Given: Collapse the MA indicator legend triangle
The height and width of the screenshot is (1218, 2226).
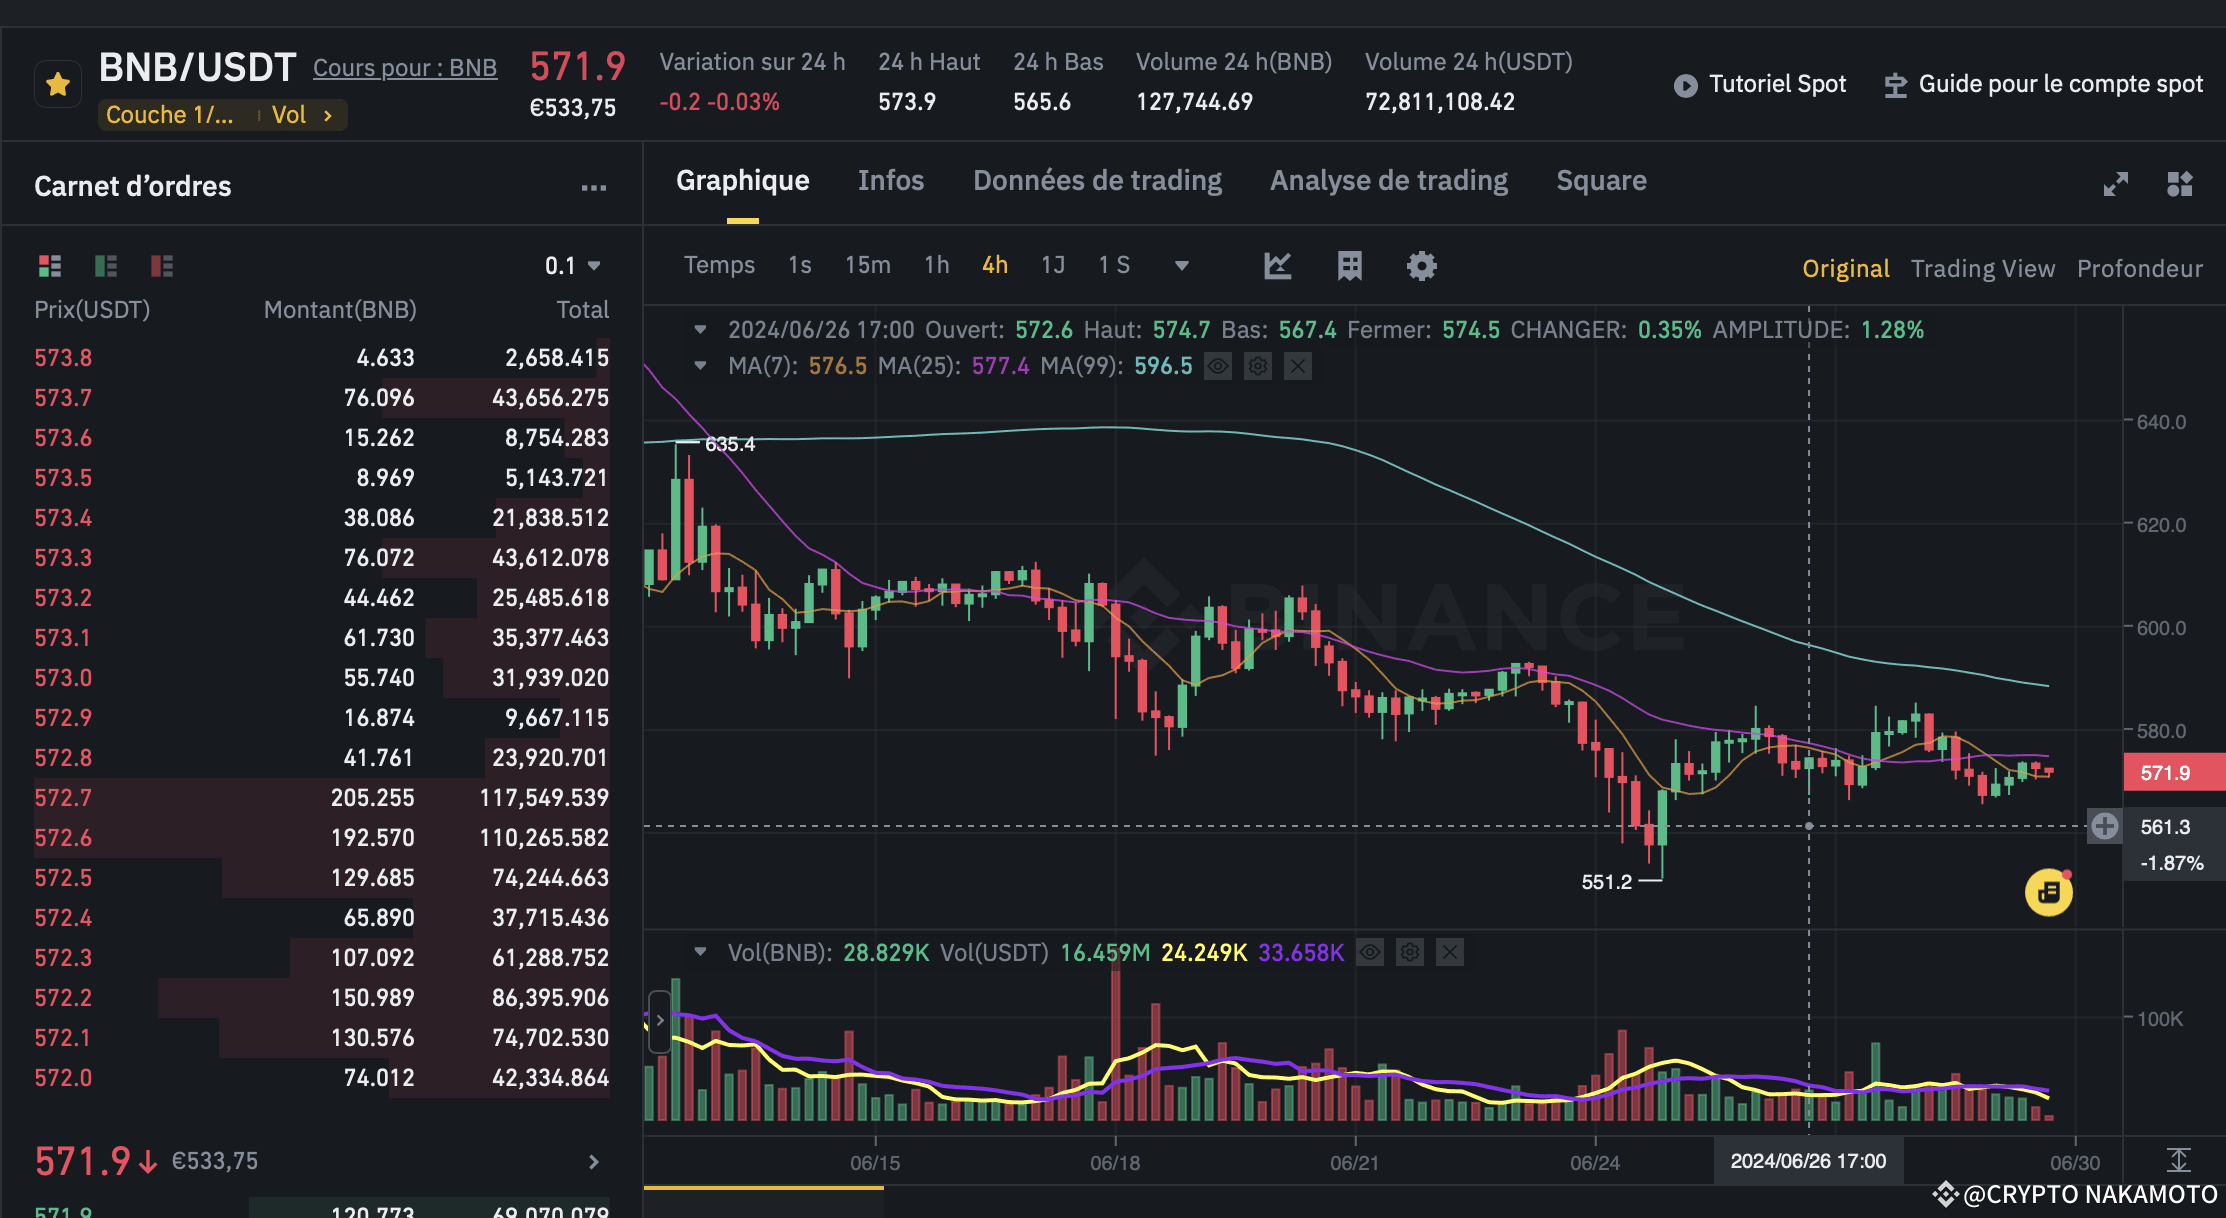Looking at the screenshot, I should click(x=700, y=366).
